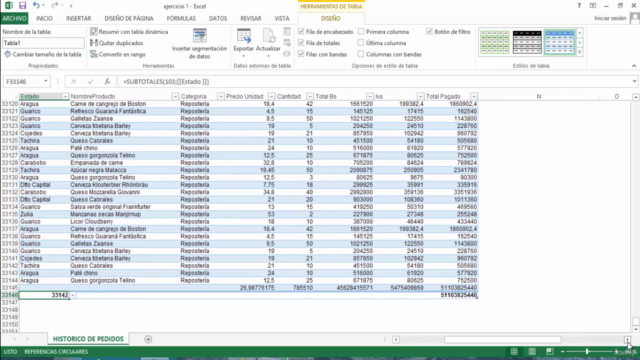Click the vertical scrollbar thumb

point(636,321)
